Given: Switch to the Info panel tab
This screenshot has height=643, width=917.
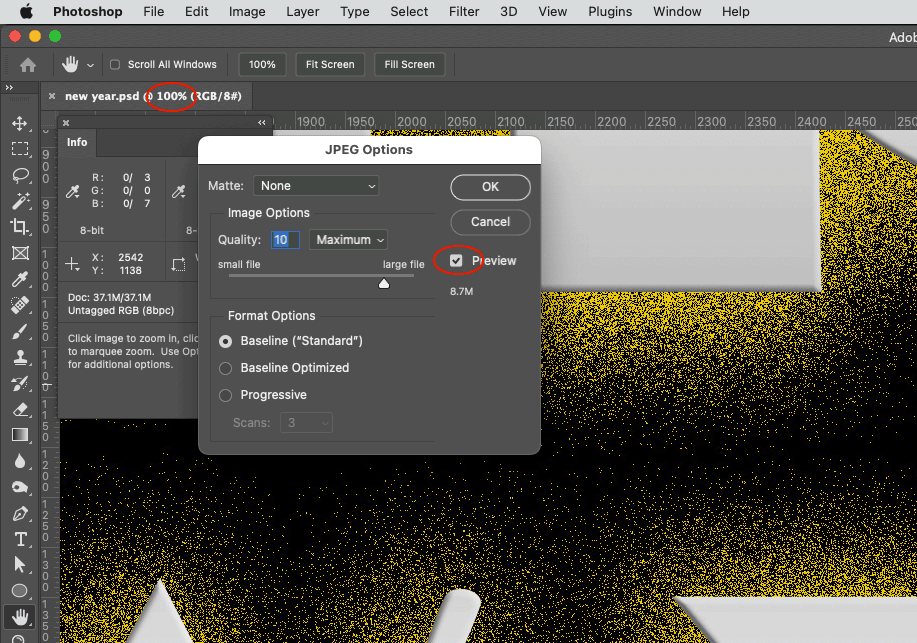Looking at the screenshot, I should pos(77,143).
